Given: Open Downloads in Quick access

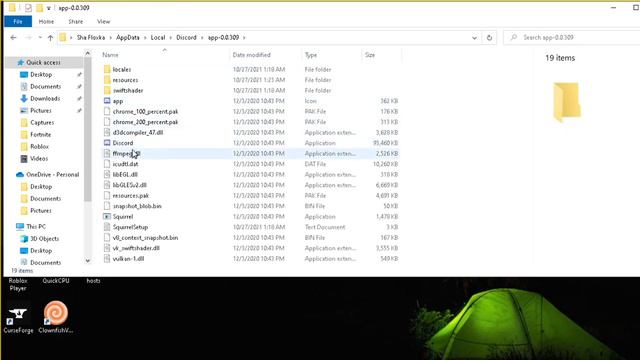Looking at the screenshot, I should 45,98.
